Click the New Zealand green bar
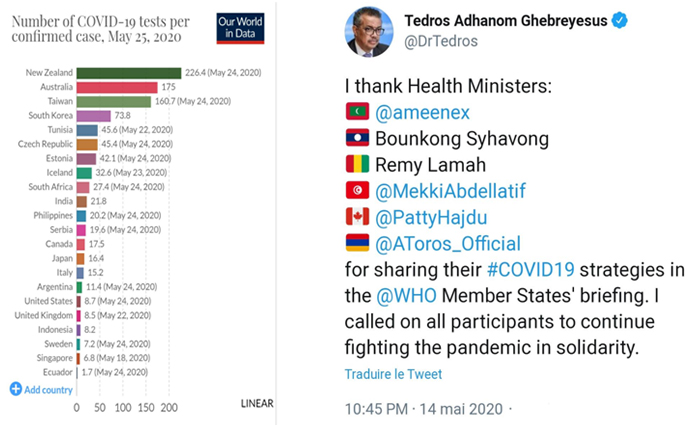This screenshot has height=427, width=700. click(129, 73)
